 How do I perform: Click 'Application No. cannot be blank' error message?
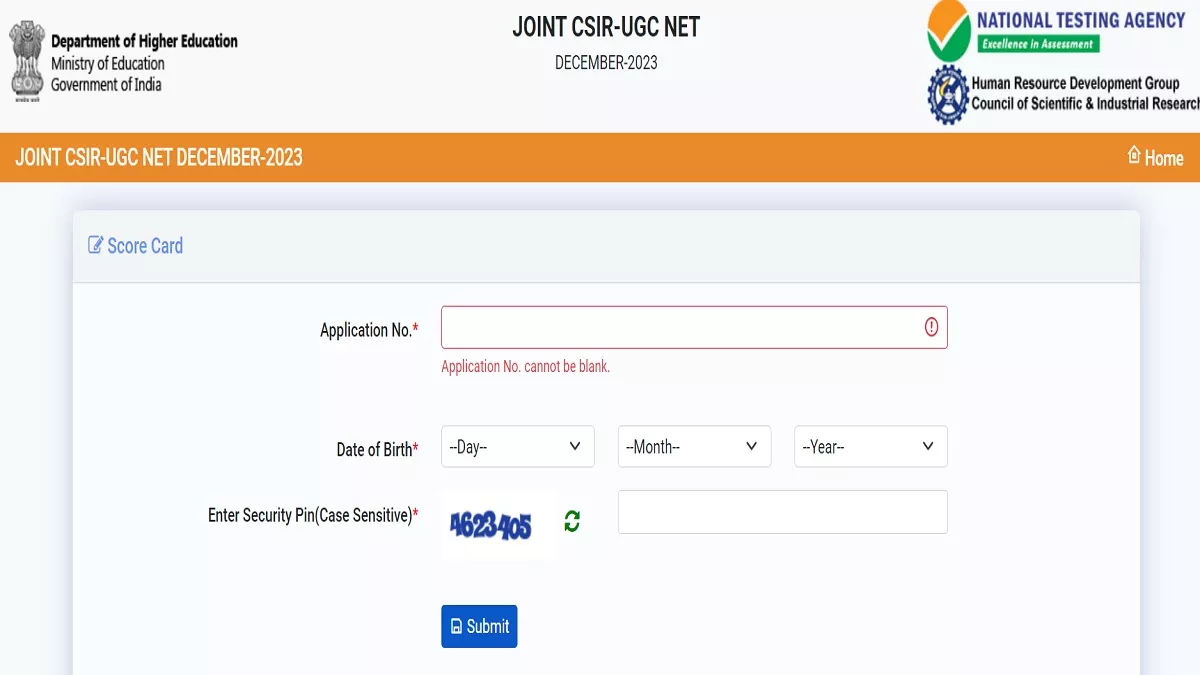click(525, 367)
